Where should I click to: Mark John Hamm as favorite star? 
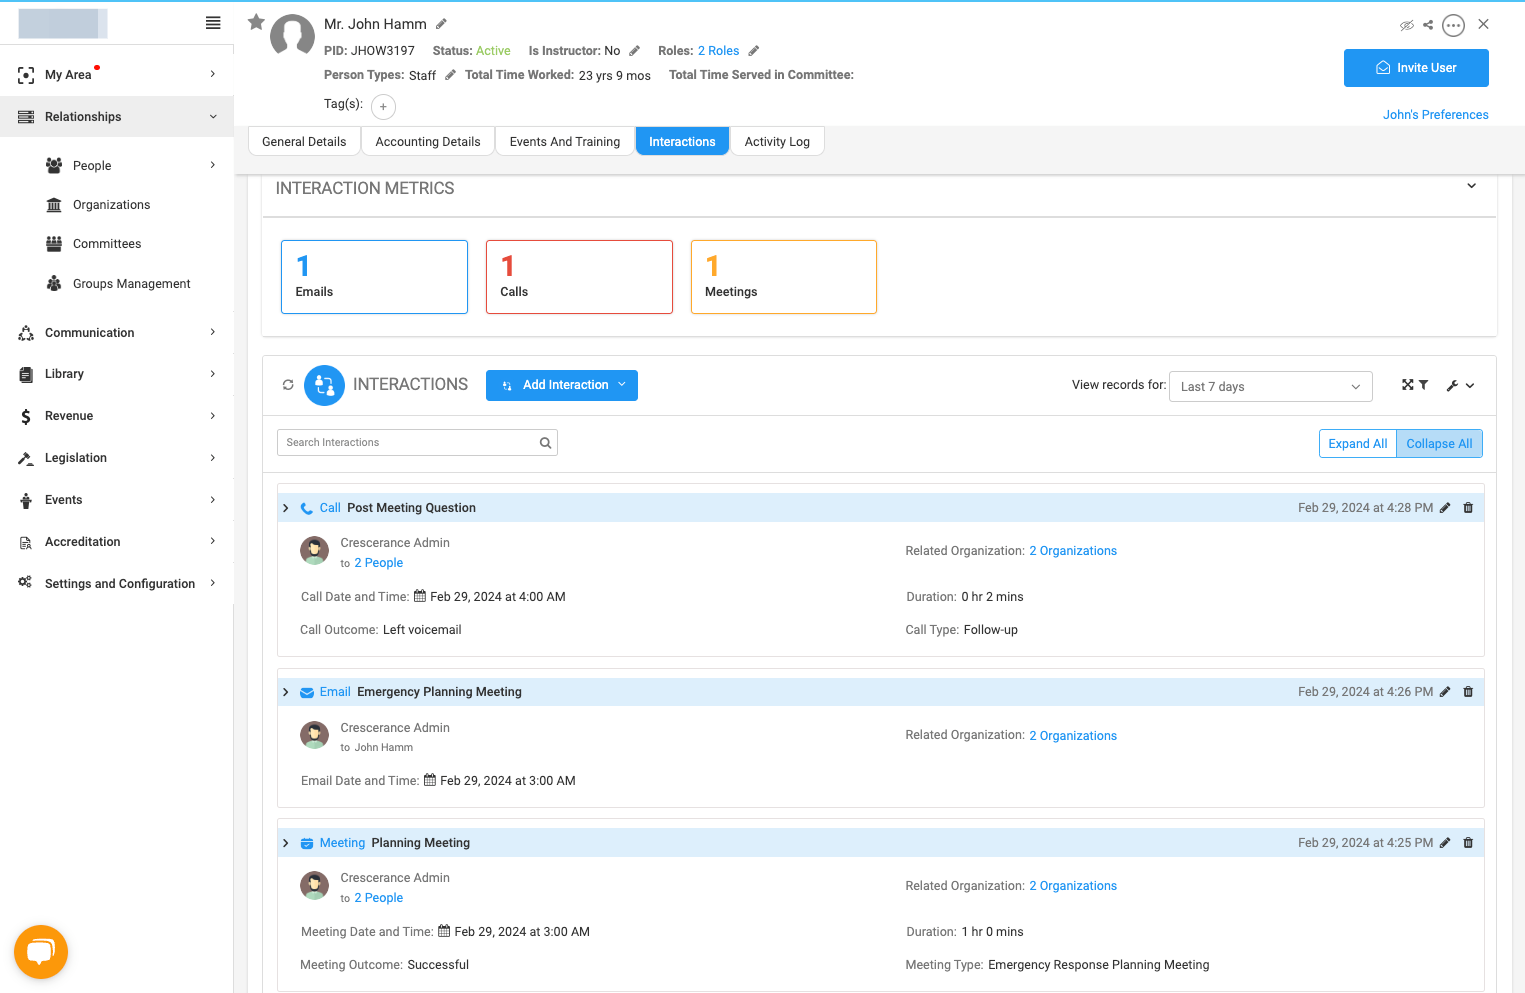(x=256, y=22)
